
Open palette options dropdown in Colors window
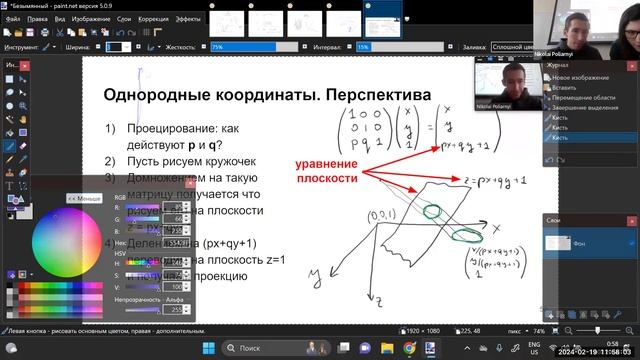(32, 275)
